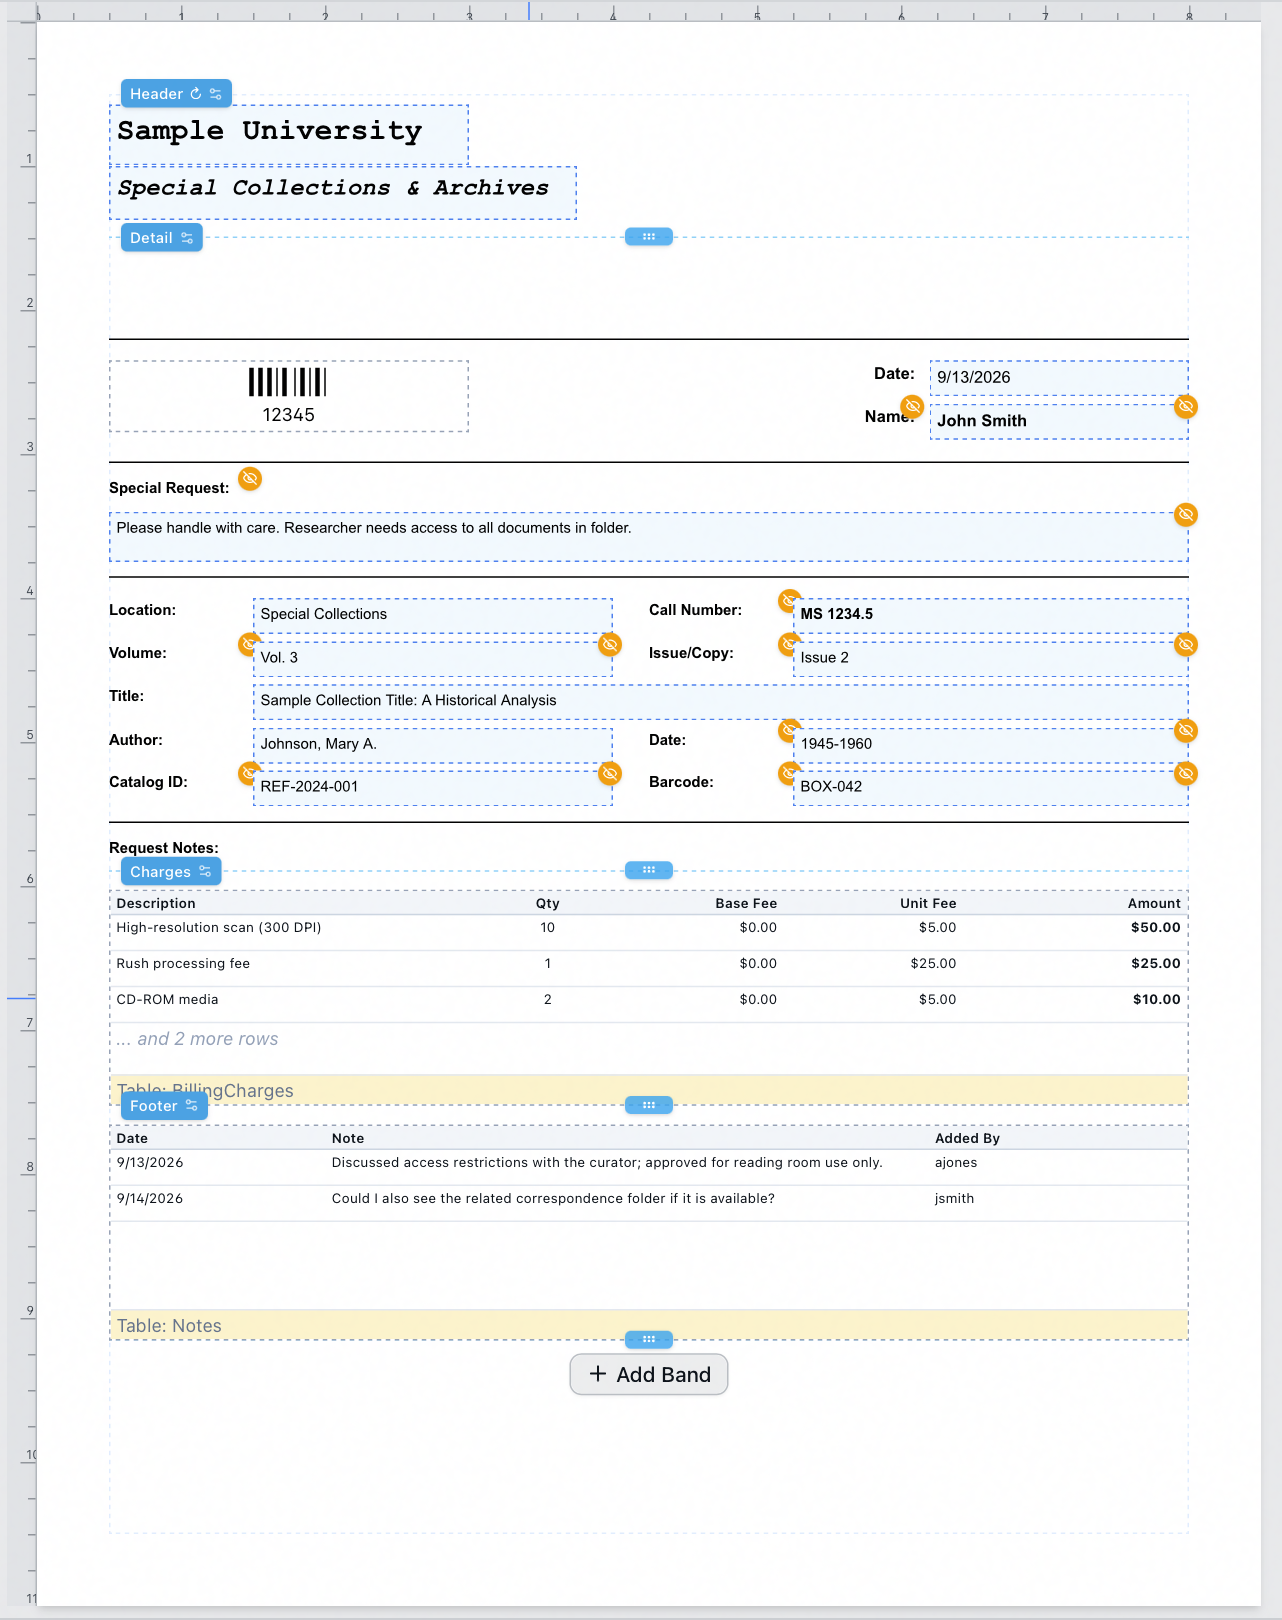The width and height of the screenshot is (1282, 1620).
Task: Open settings sliders icon on Charges band tag
Action: coord(205,872)
